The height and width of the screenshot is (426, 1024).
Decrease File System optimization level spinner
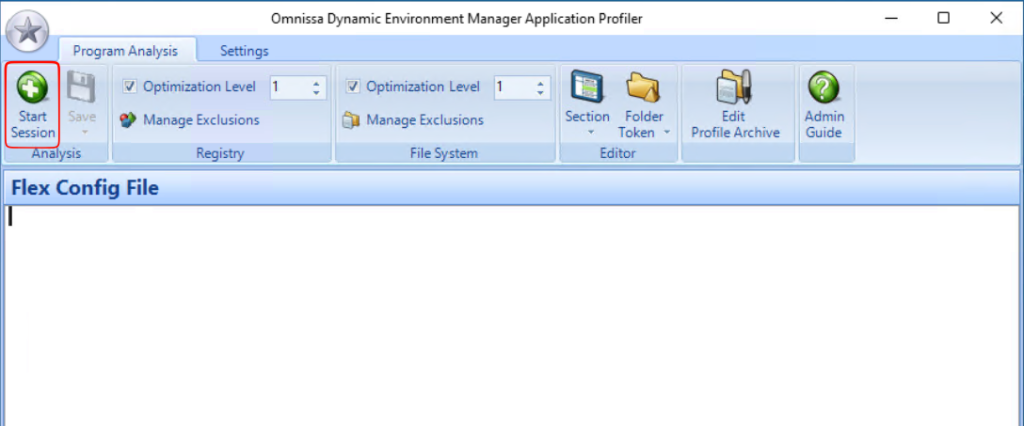point(540,92)
